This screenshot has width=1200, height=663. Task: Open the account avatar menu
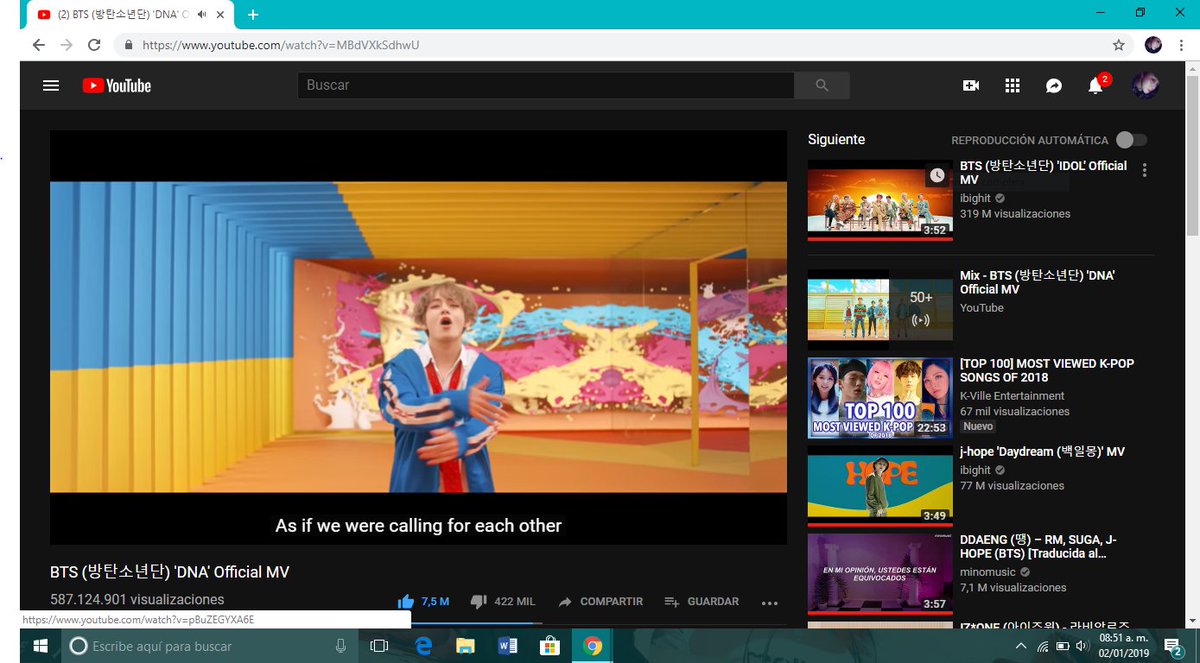[x=1145, y=86]
